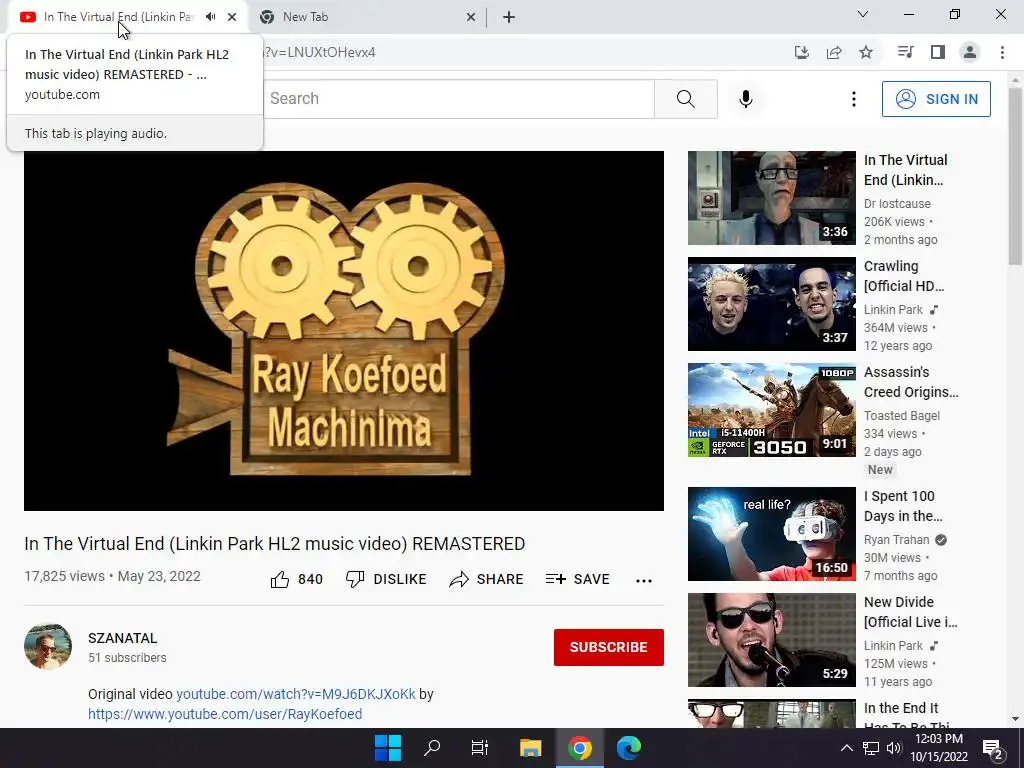Click the address bar URL text
Screen dimensions: 1024x768
(319, 52)
